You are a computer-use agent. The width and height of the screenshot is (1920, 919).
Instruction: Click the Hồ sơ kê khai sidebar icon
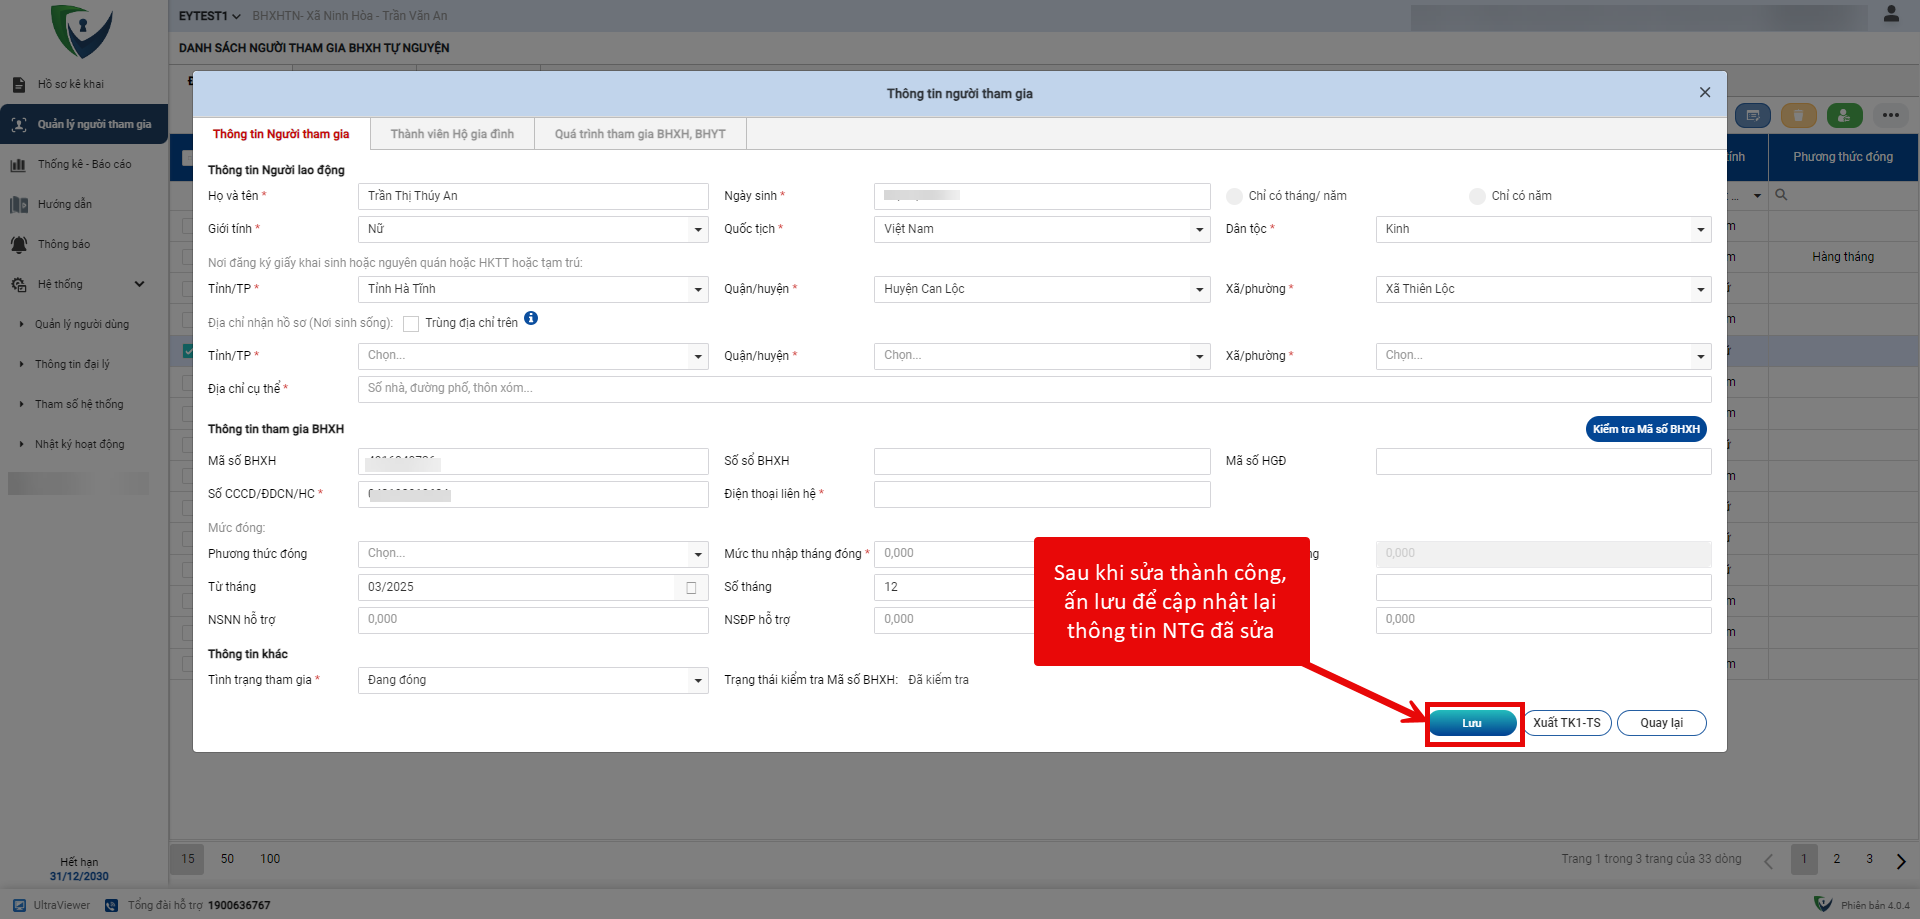[x=18, y=85]
